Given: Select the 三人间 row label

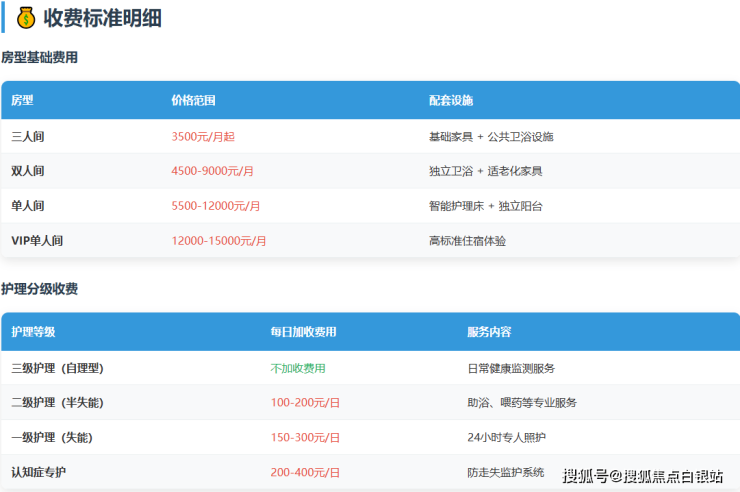Looking at the screenshot, I should [x=28, y=136].
